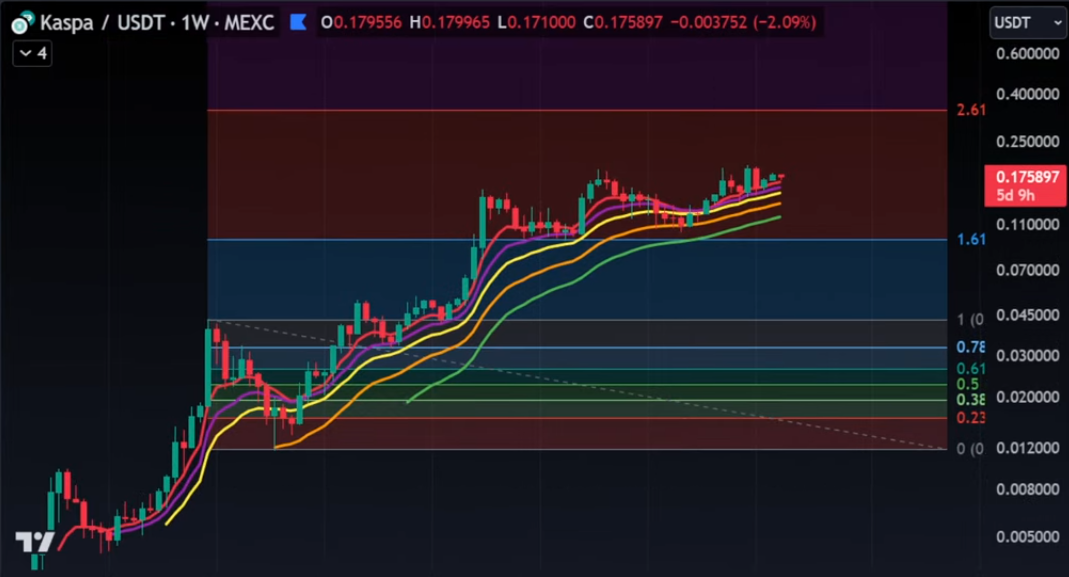Click the Kaspa coin logo icon

point(22,23)
